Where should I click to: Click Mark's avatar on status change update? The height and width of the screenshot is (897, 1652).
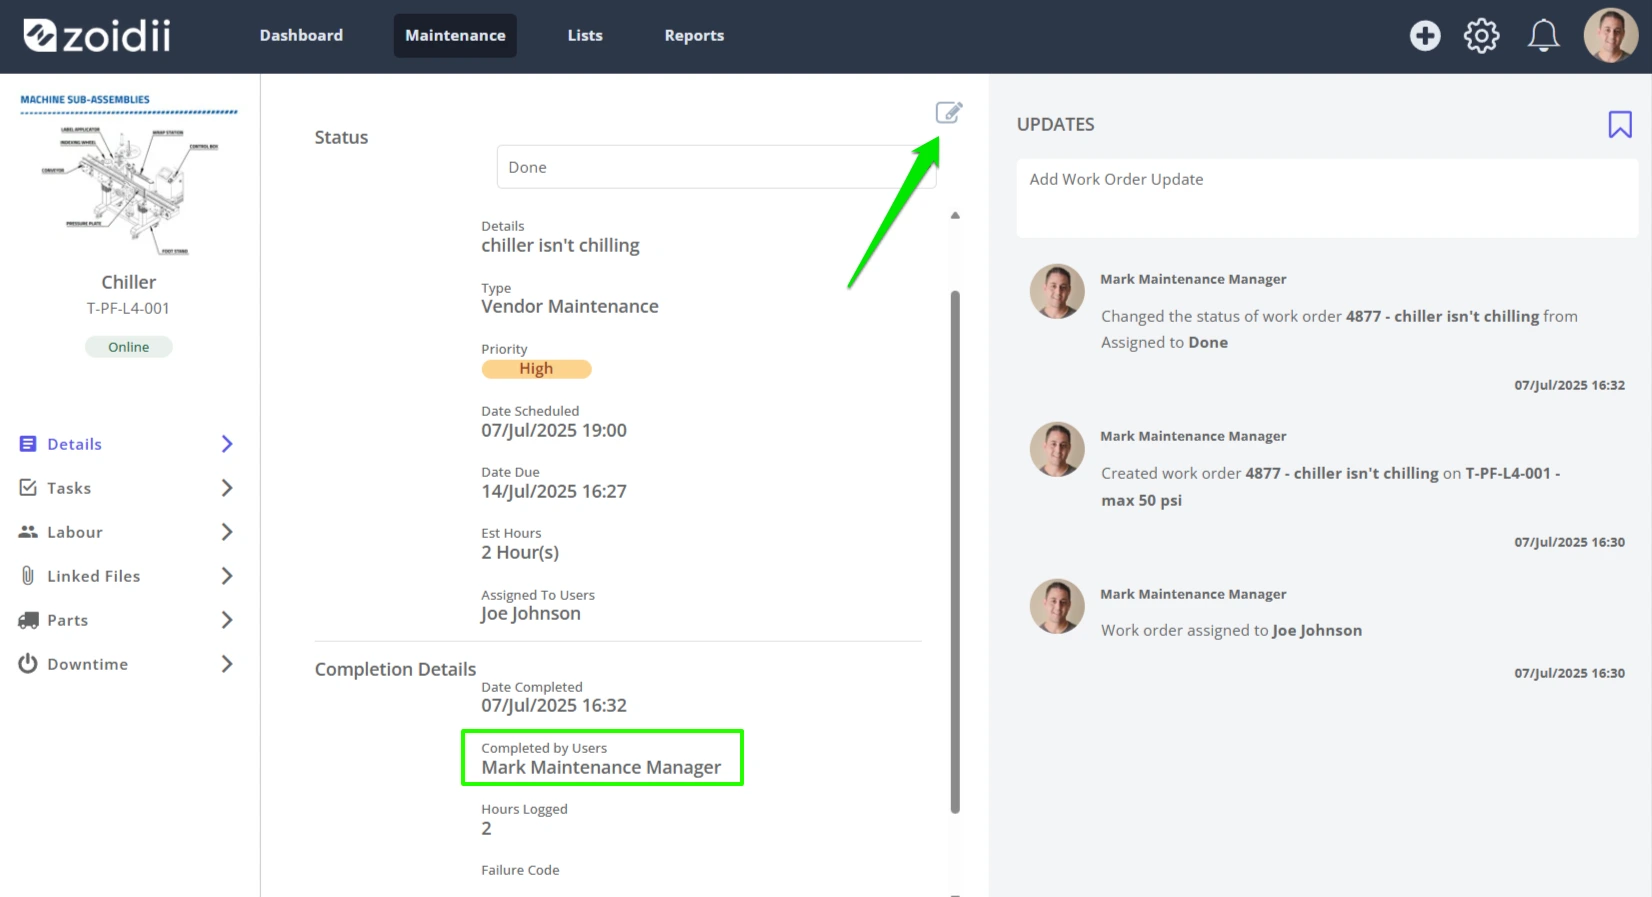click(x=1057, y=291)
